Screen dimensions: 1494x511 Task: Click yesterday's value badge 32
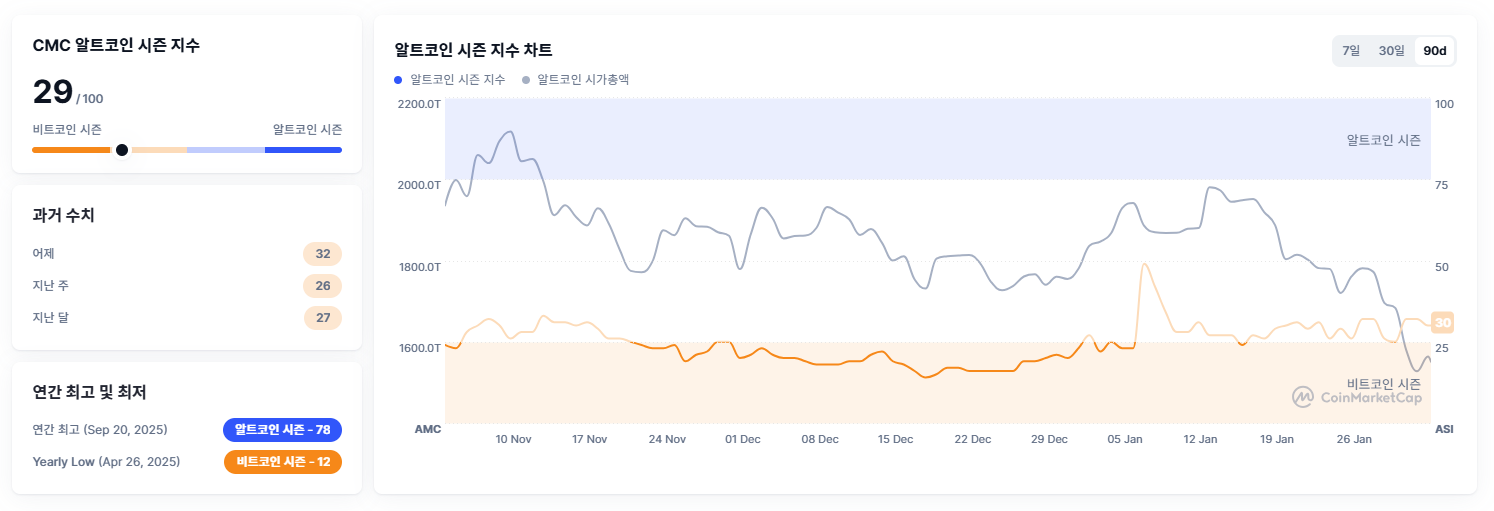tap(323, 254)
